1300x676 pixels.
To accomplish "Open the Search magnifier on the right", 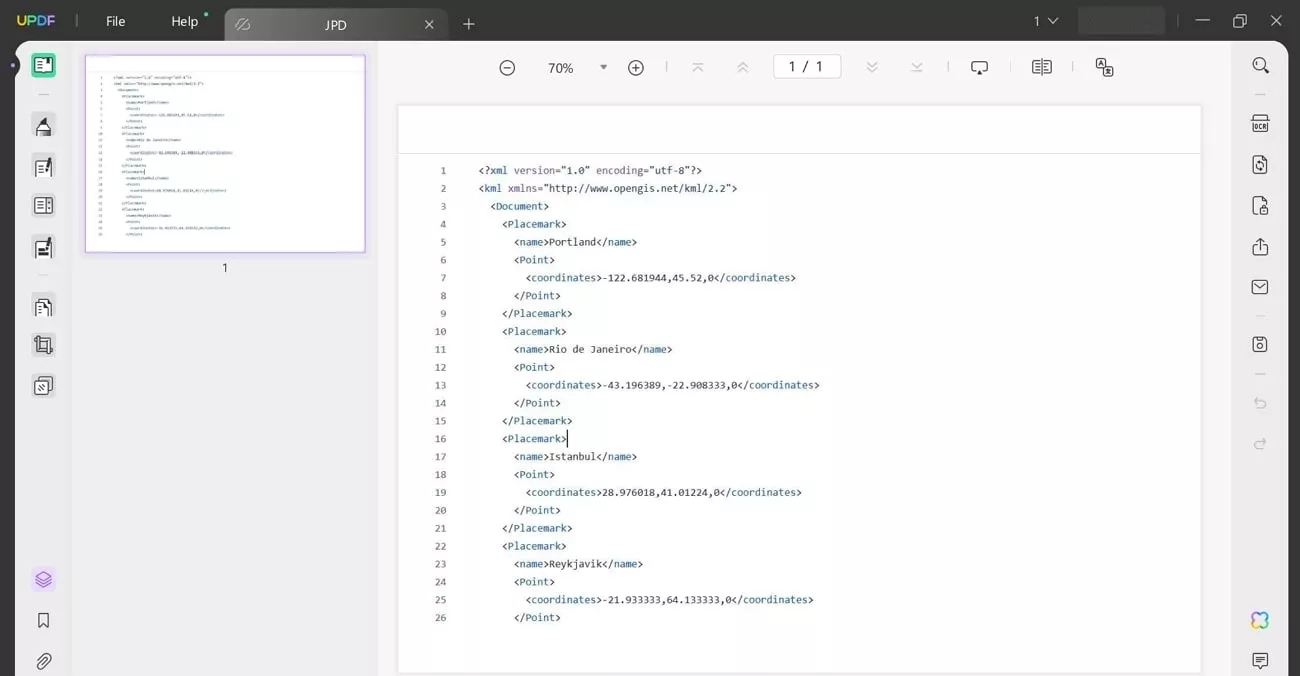I will pos(1260,66).
